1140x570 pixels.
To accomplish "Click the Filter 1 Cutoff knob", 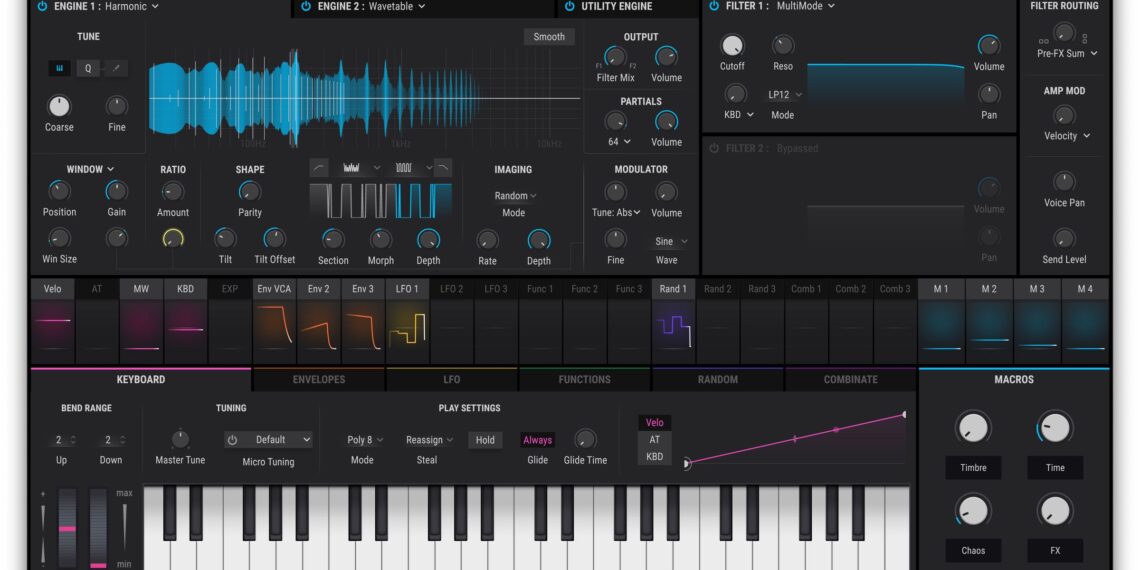I will (x=732, y=46).
